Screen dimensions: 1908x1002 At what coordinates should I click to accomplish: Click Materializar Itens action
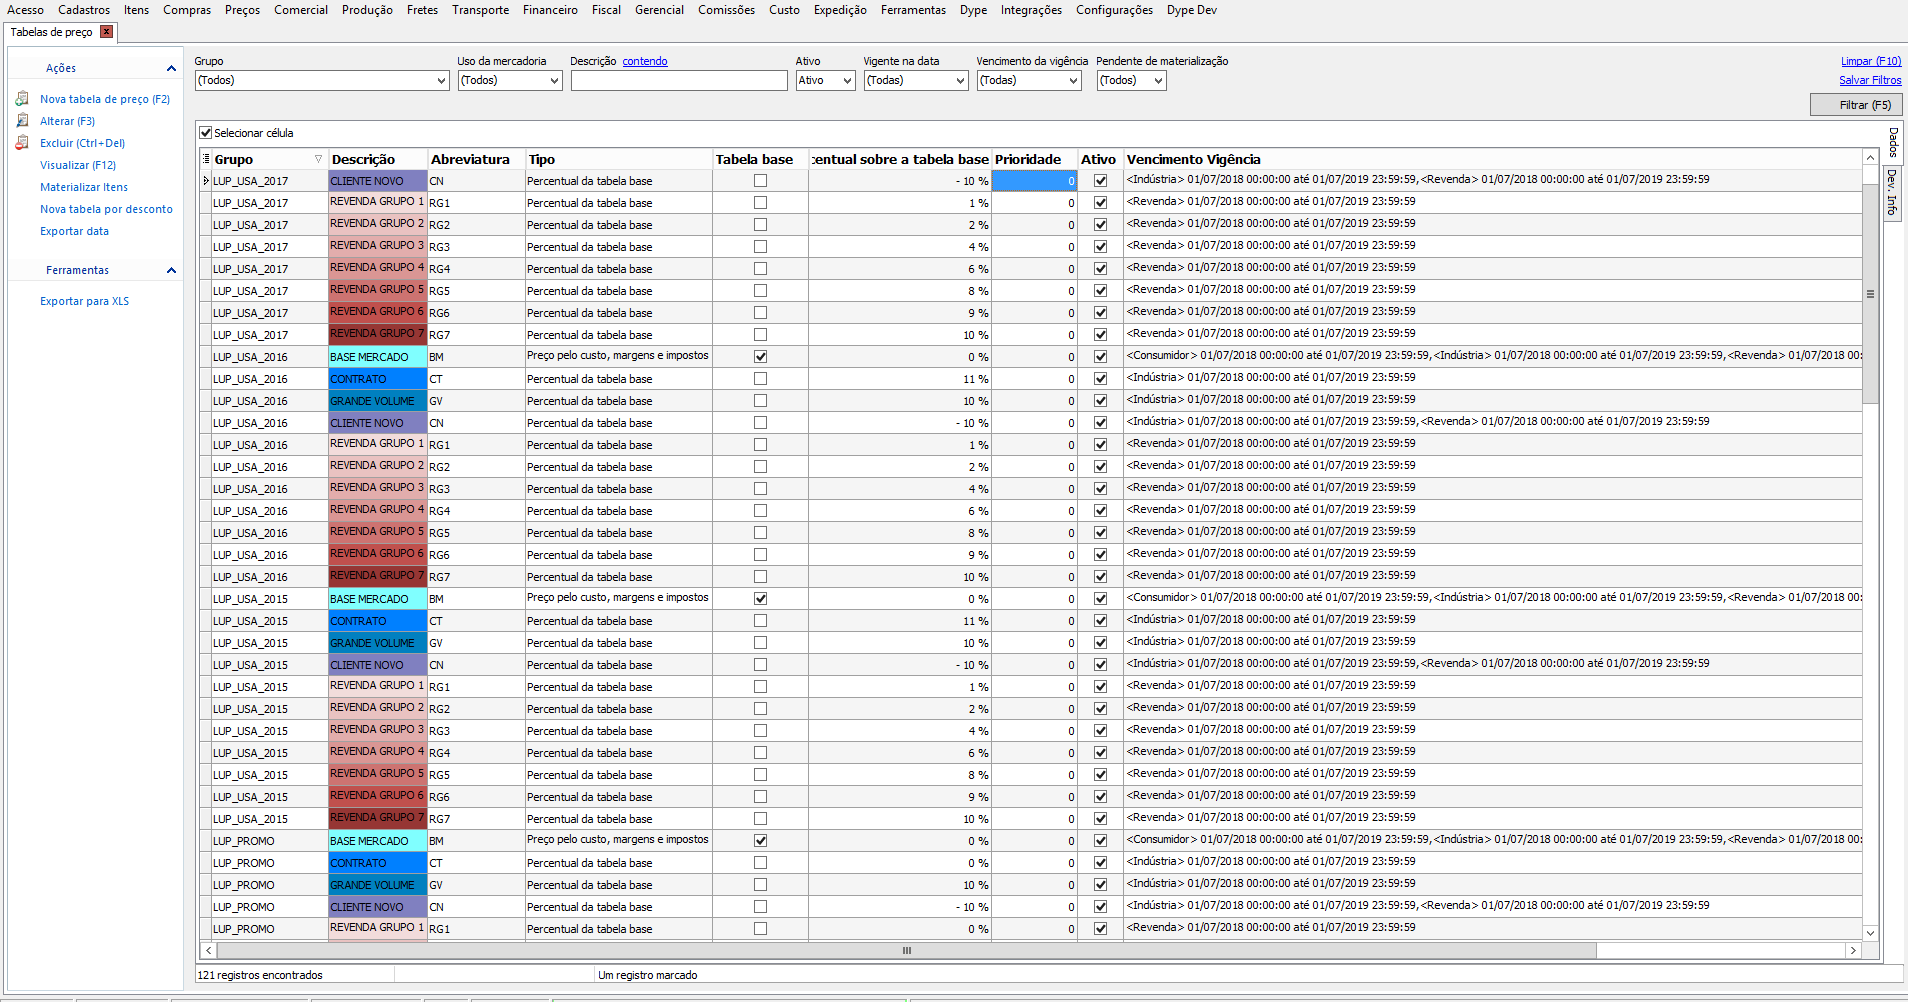84,187
